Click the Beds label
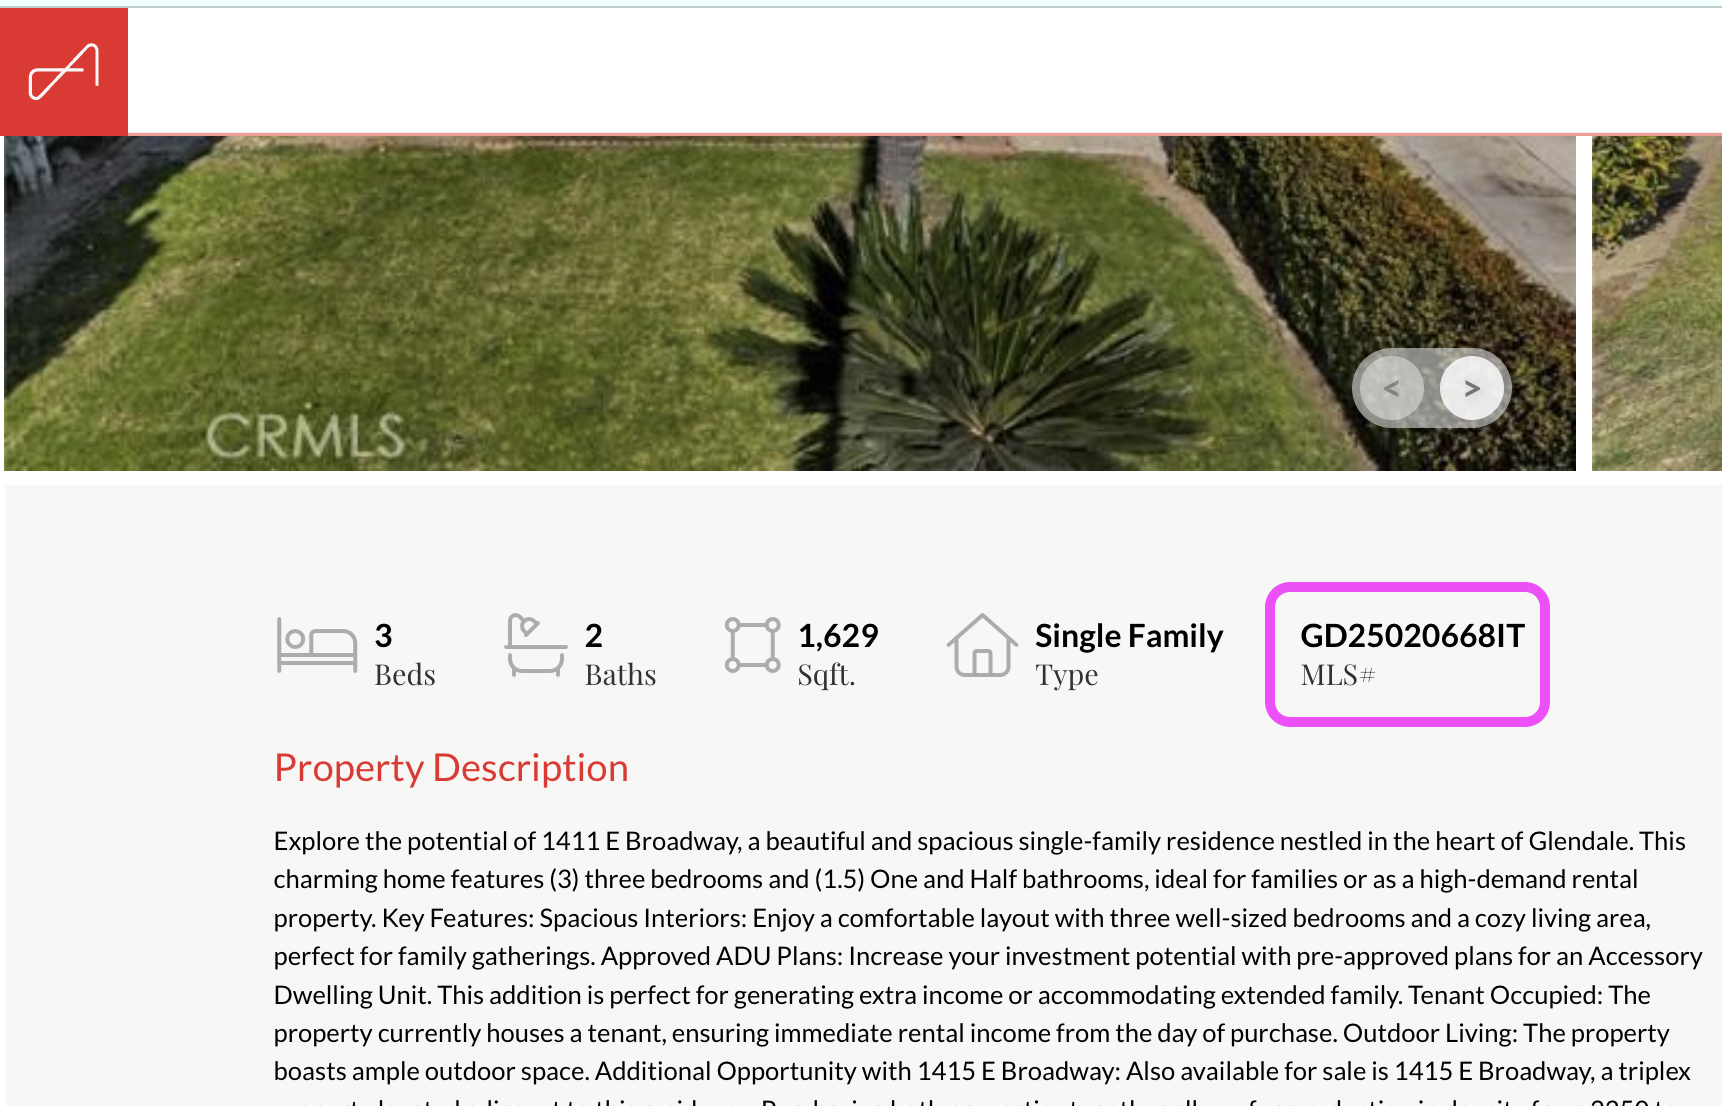Image resolution: width=1722 pixels, height=1106 pixels. coord(405,676)
